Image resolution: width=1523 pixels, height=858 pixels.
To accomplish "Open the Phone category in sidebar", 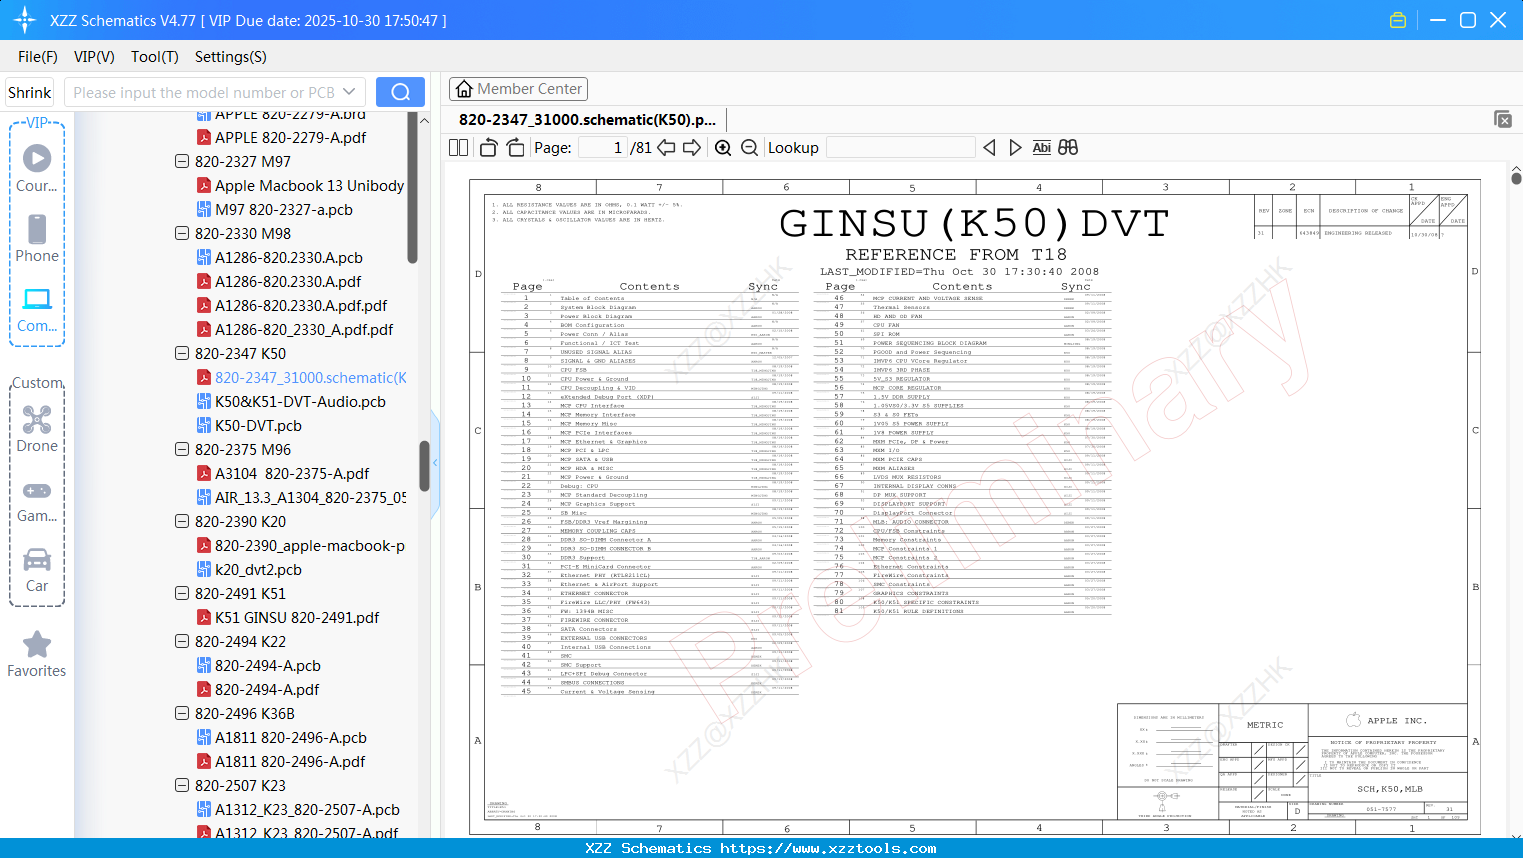I will [x=37, y=238].
